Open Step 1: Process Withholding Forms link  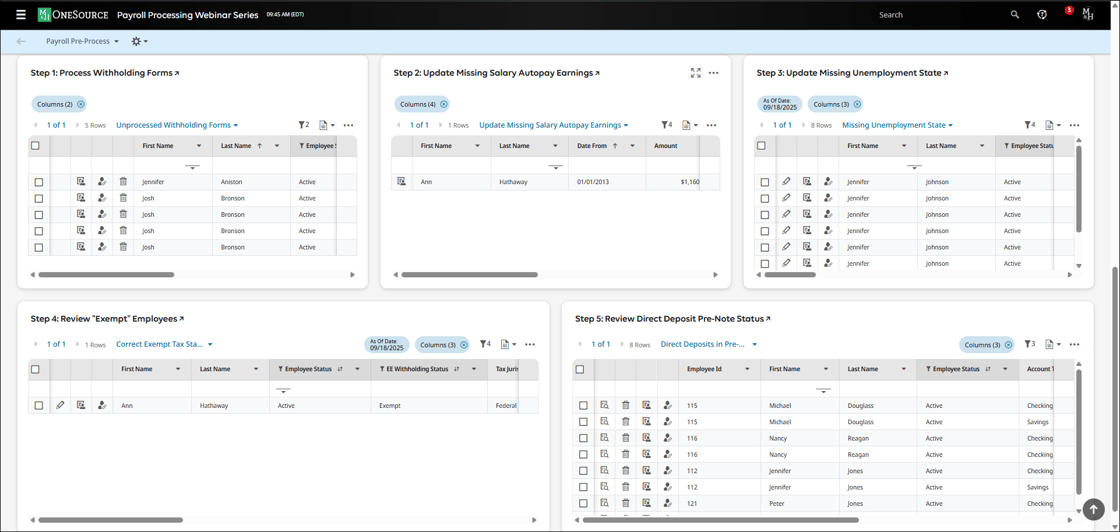(x=105, y=73)
